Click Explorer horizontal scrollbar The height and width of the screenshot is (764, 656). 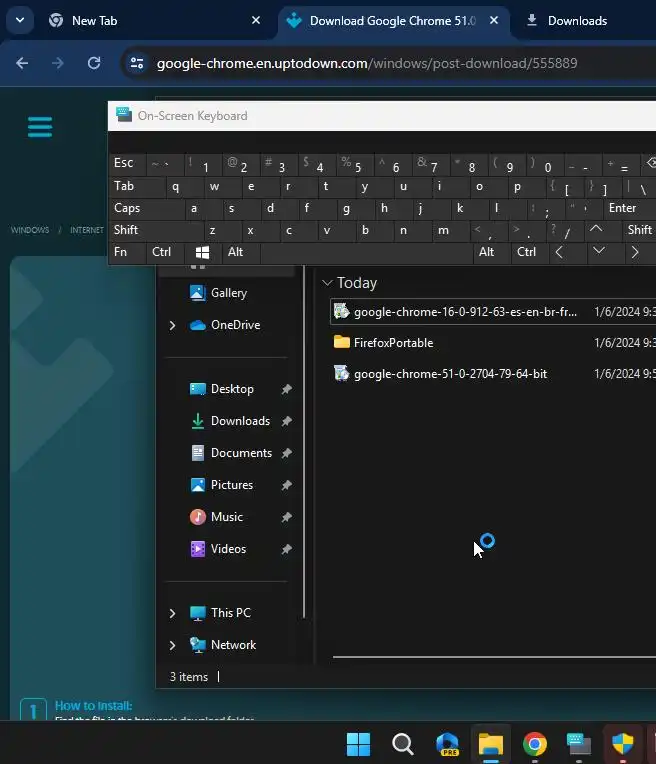tap(494, 657)
